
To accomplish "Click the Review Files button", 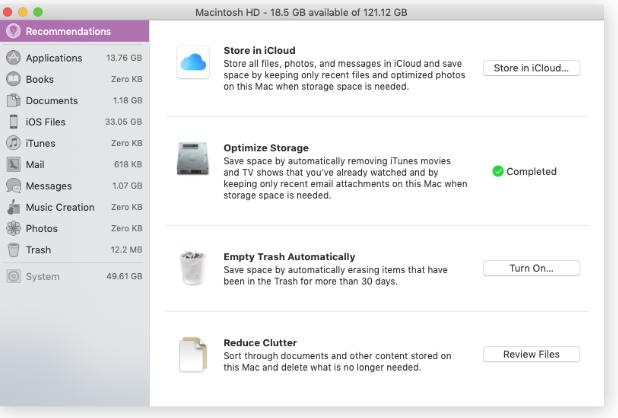I will point(531,354).
